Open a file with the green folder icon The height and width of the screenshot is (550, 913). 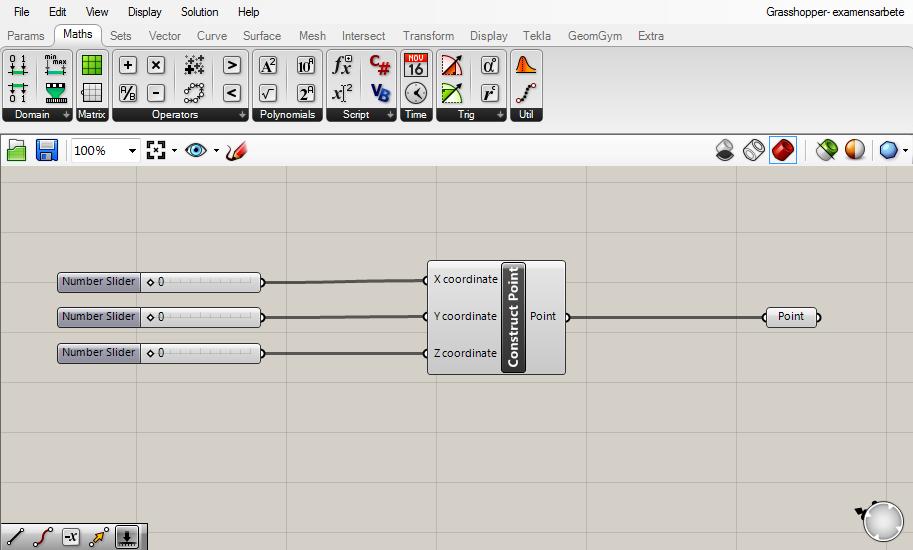(x=16, y=151)
